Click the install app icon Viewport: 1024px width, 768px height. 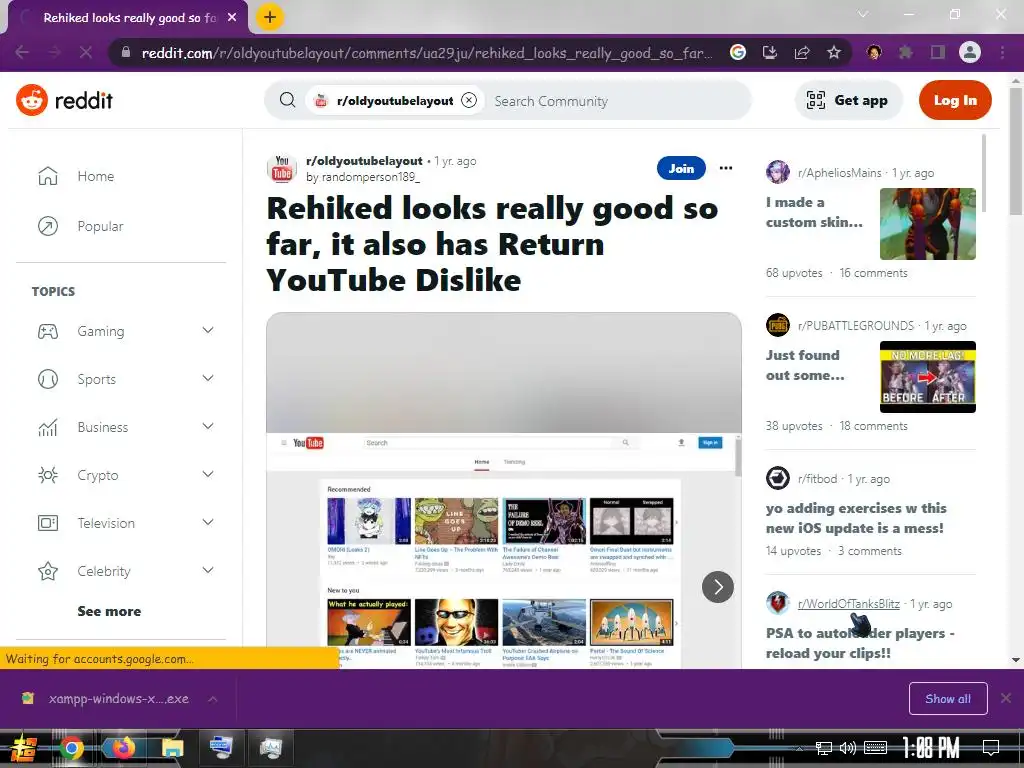[770, 52]
